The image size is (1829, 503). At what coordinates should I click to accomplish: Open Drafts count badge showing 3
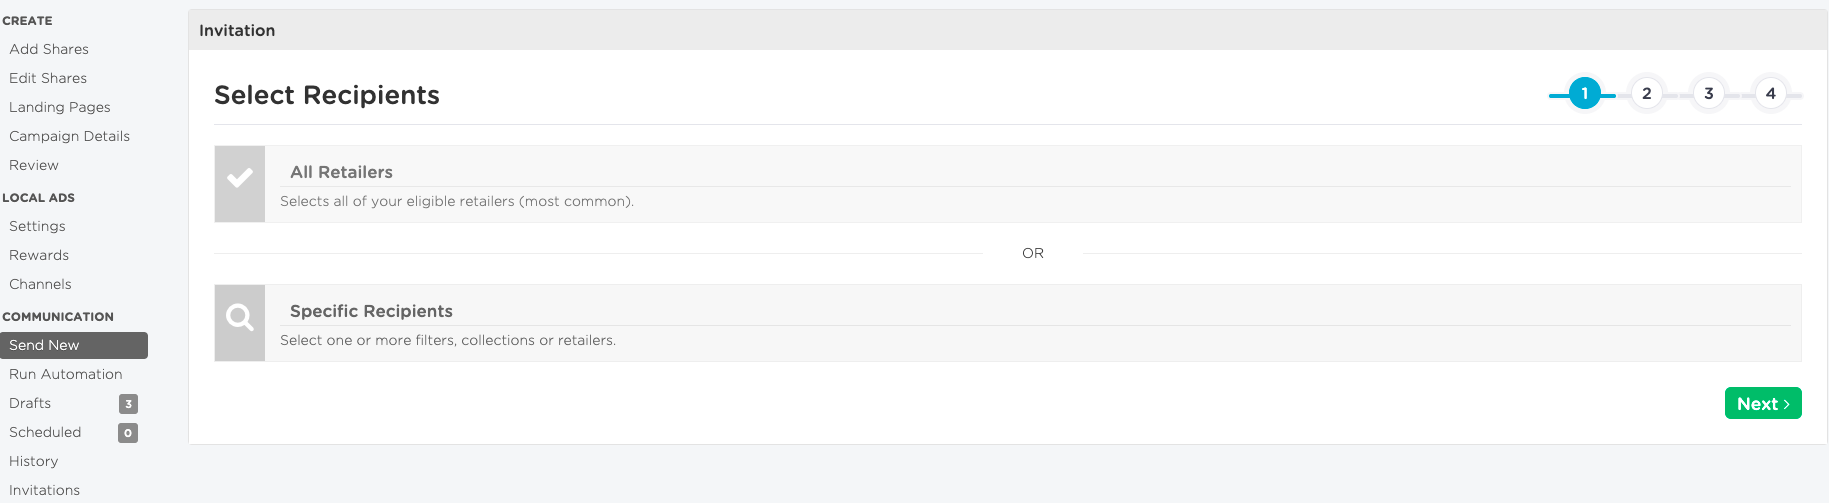(128, 404)
